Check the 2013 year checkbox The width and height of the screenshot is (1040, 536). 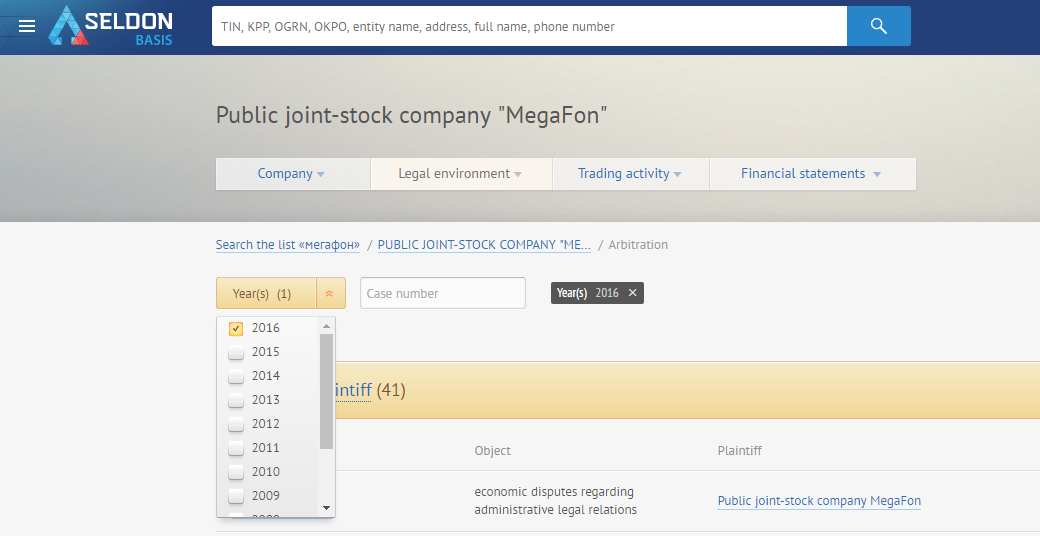[236, 400]
